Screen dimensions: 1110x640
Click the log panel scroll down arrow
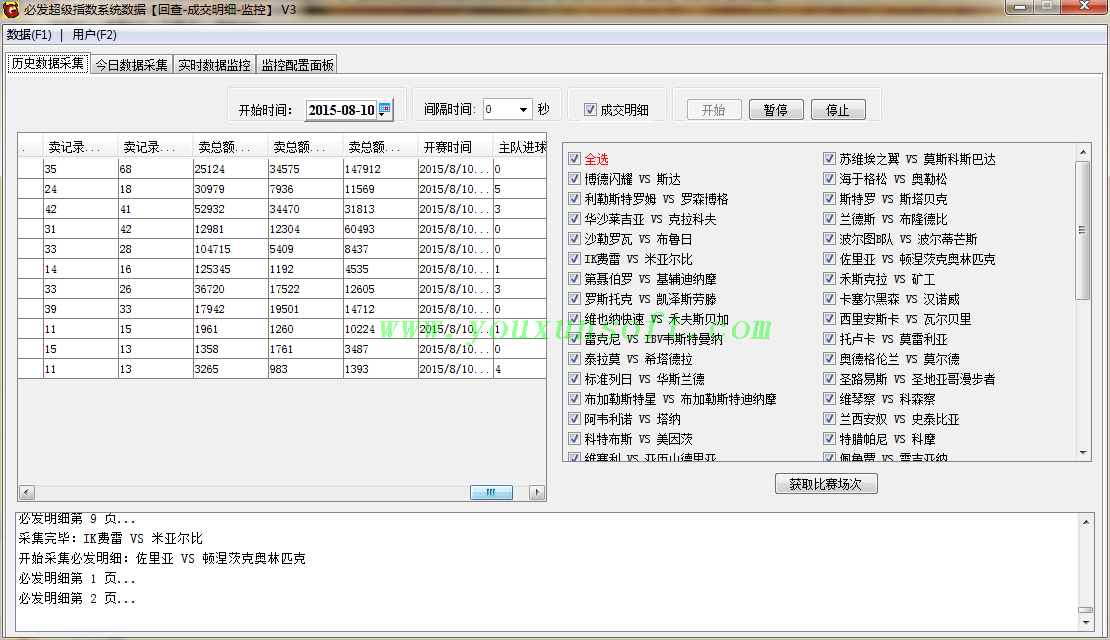pos(1086,623)
